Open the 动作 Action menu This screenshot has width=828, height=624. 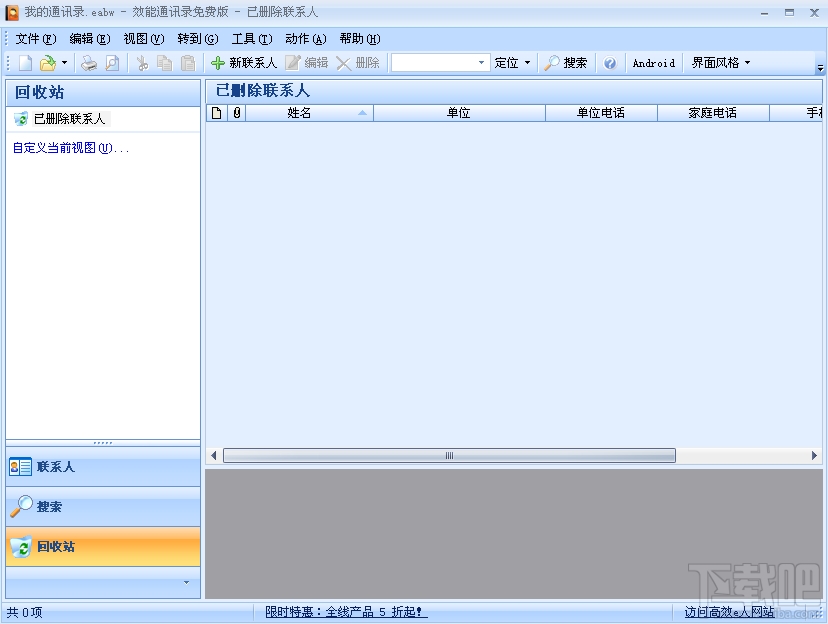[x=305, y=38]
